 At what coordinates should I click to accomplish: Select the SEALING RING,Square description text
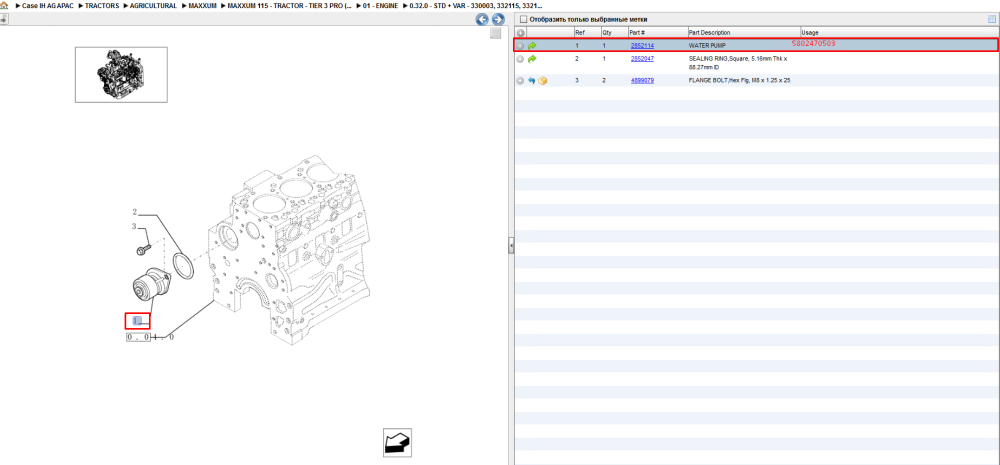739,62
